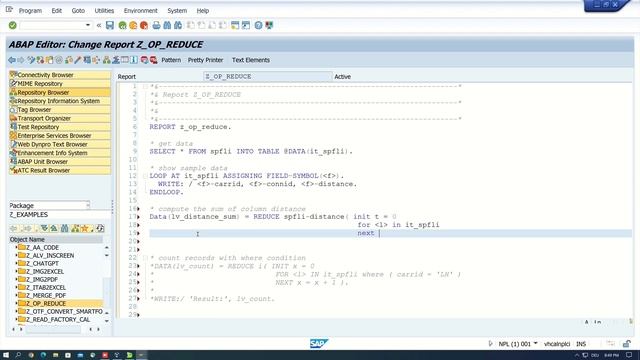Select Repository Information System

[60, 101]
